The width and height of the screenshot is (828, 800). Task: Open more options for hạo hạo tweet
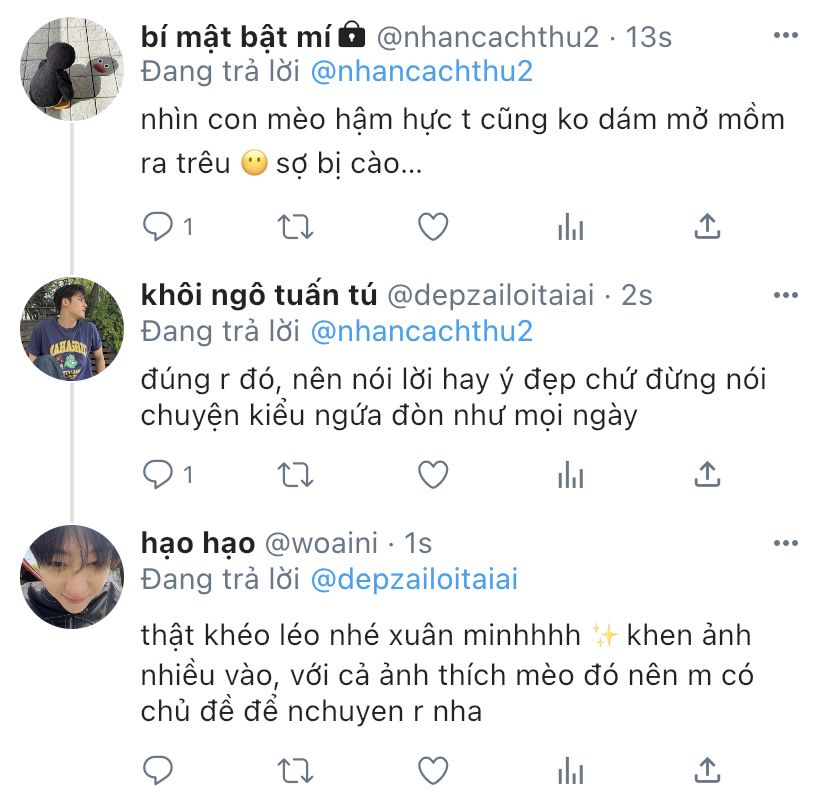[785, 543]
